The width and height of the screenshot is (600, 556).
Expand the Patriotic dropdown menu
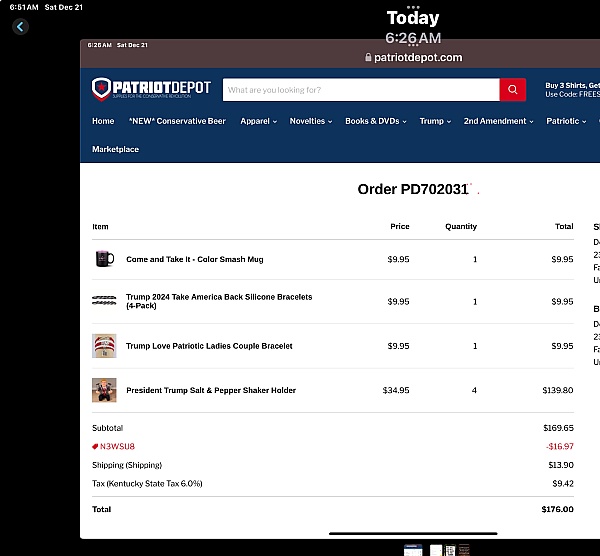coord(566,121)
